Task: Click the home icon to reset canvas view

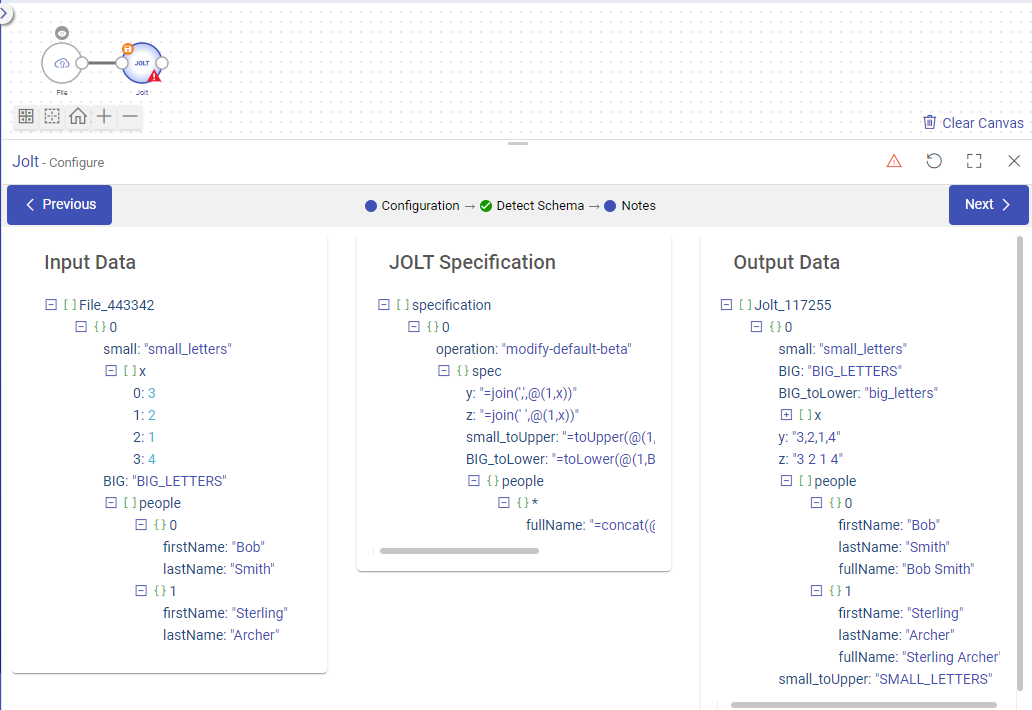Action: [x=77, y=116]
